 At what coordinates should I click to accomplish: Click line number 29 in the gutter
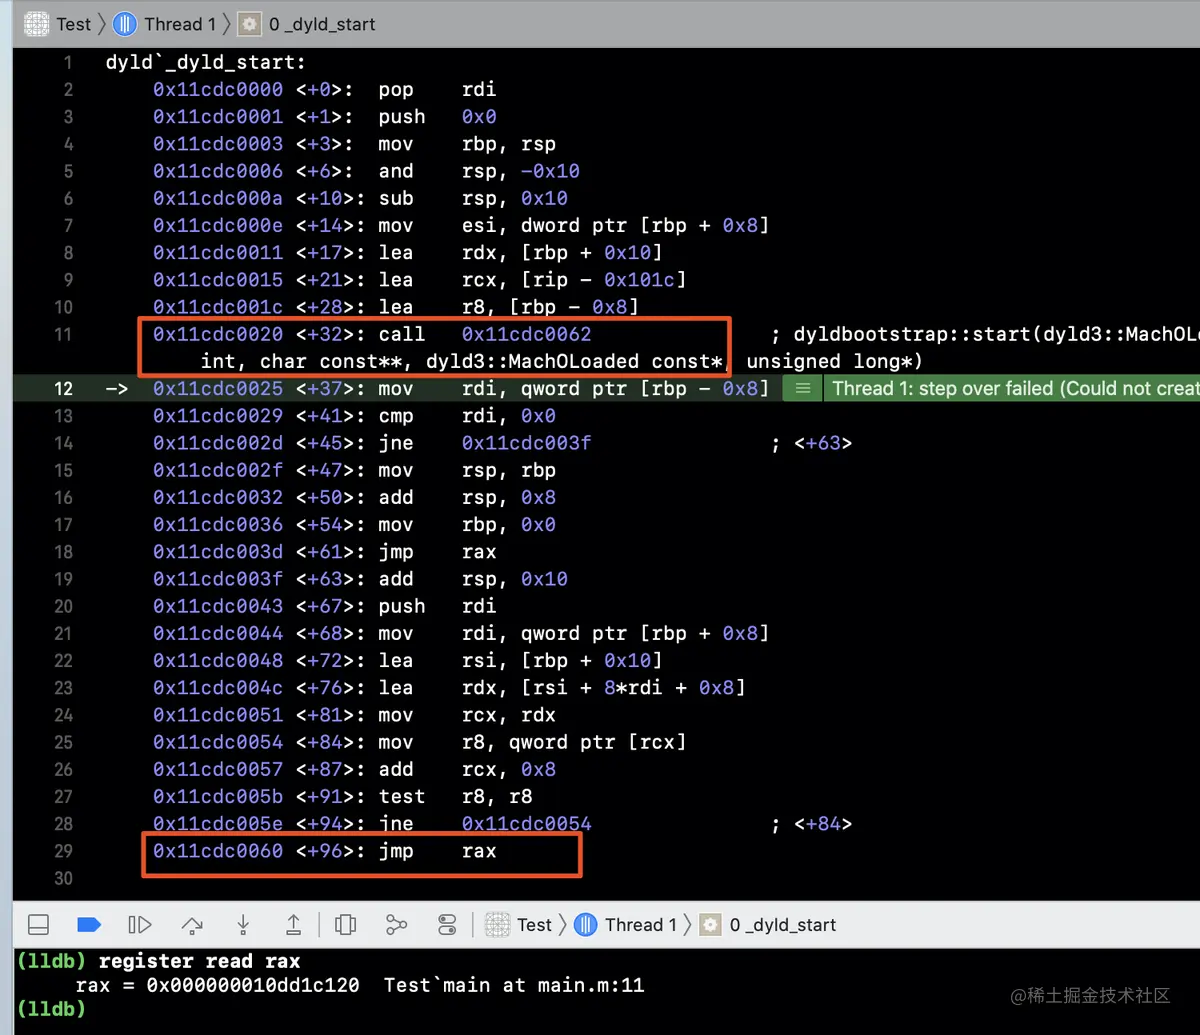tap(63, 851)
